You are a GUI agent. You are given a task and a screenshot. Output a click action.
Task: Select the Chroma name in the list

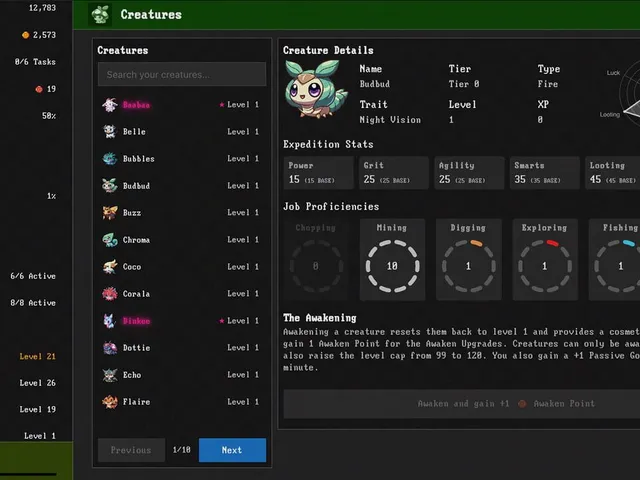pyautogui.click(x=136, y=240)
